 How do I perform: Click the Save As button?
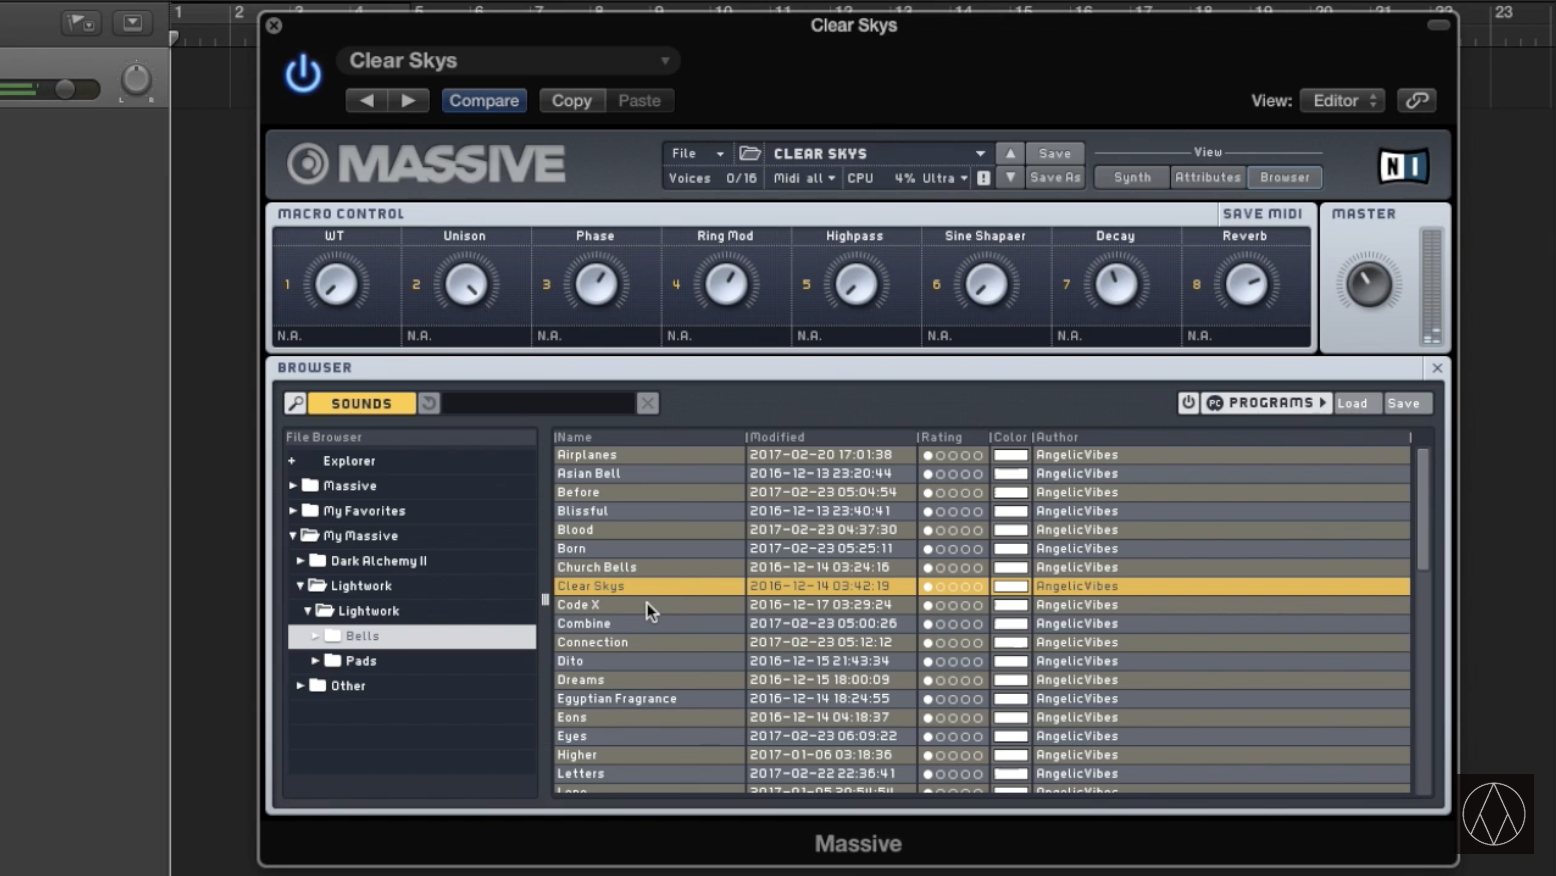click(1055, 177)
